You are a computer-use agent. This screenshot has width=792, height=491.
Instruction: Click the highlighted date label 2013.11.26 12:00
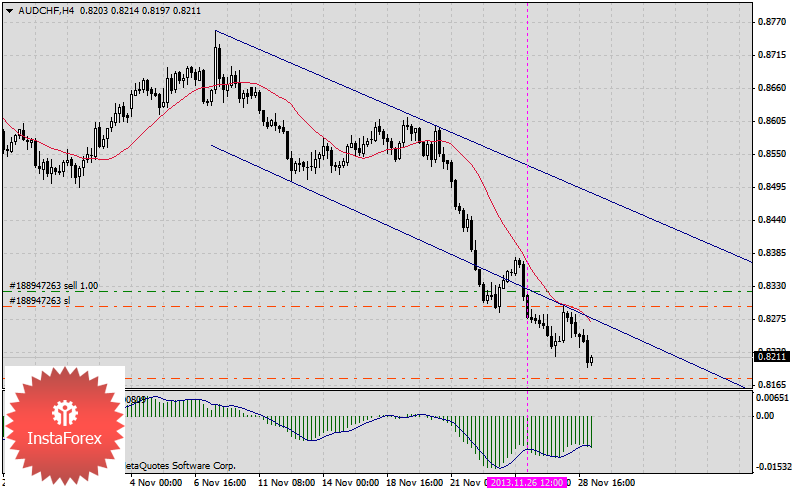(527, 482)
